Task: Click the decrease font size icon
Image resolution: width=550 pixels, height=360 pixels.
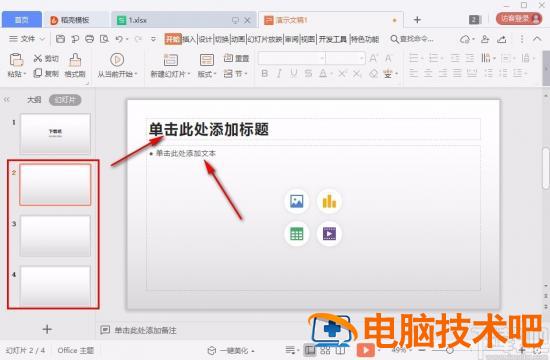Action: 388,58
